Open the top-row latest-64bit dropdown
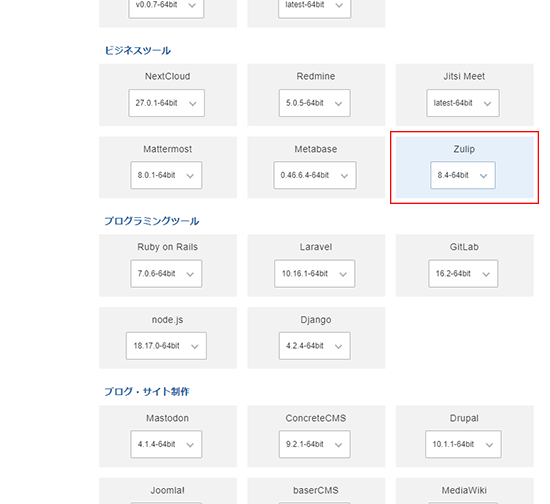This screenshot has height=504, width=550. tap(315, 6)
